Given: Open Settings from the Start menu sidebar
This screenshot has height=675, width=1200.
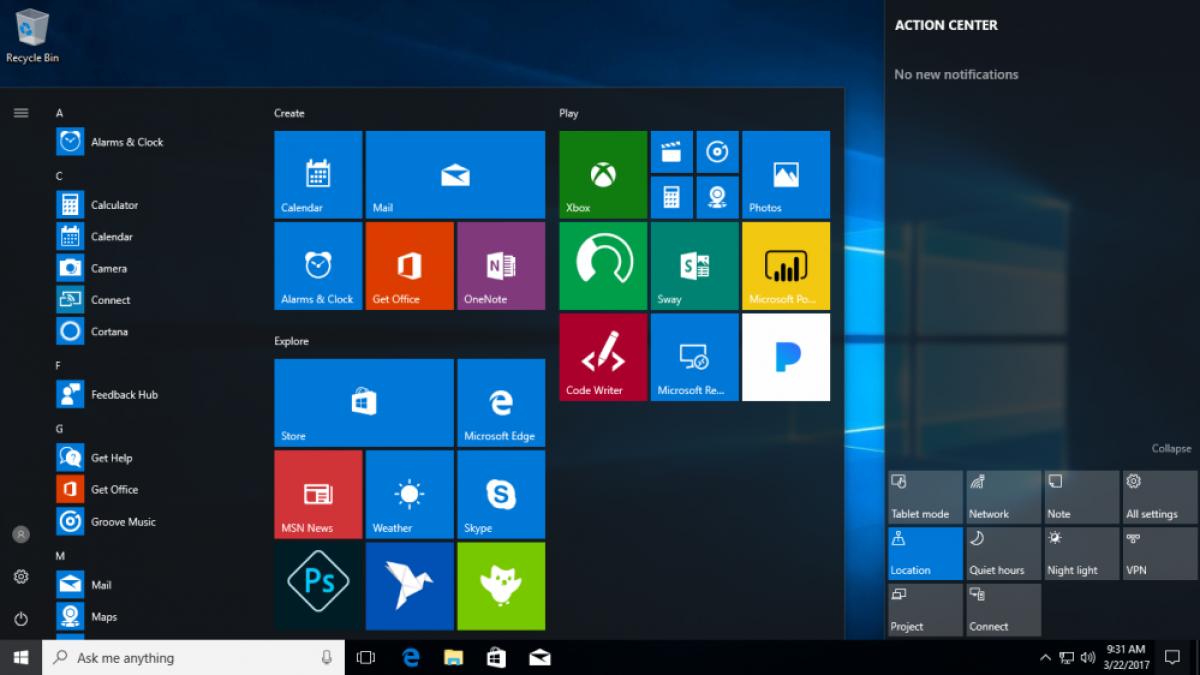Looking at the screenshot, I should 21,577.
